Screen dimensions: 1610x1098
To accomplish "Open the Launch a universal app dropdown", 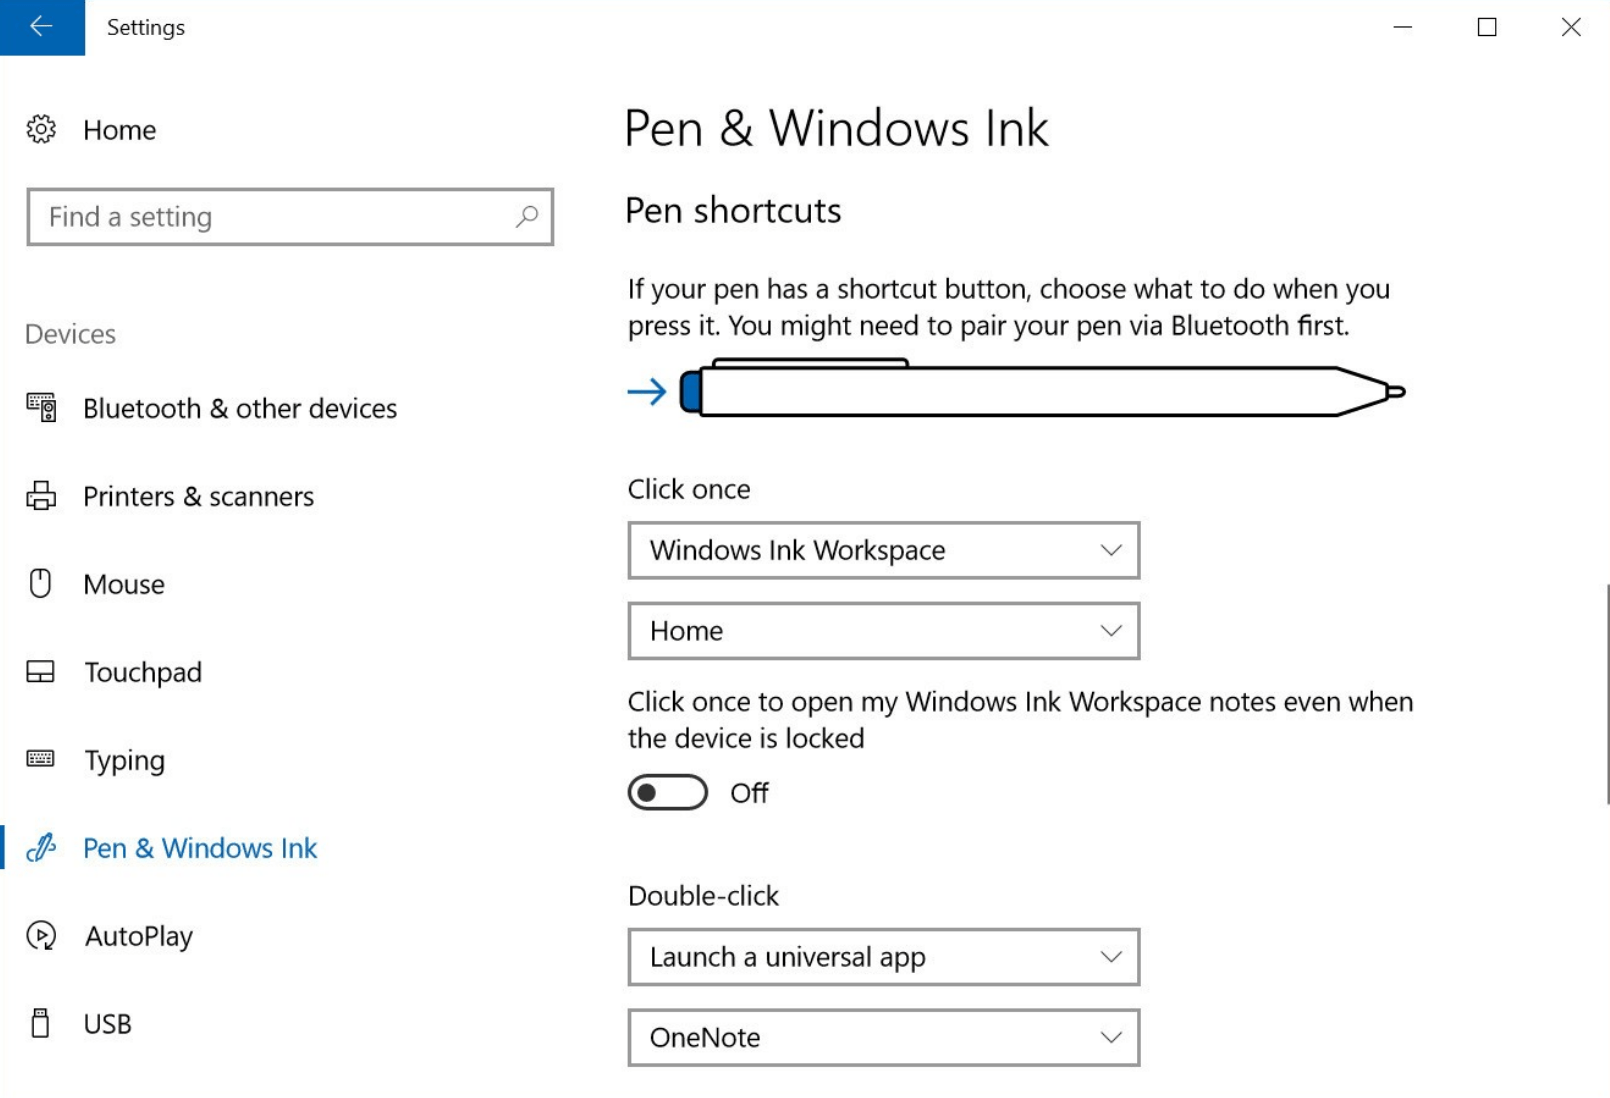I will coord(883,957).
